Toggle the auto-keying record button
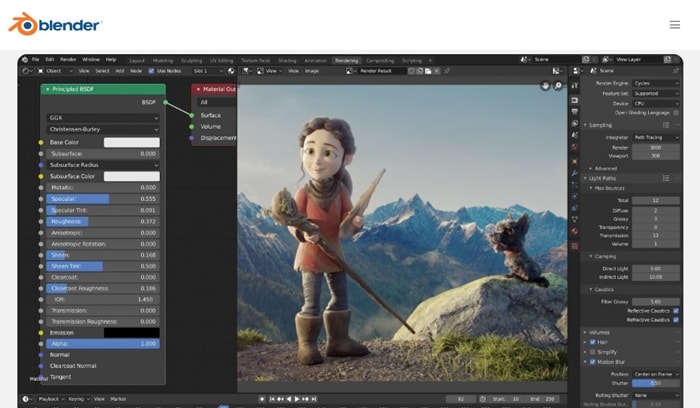 [262, 399]
